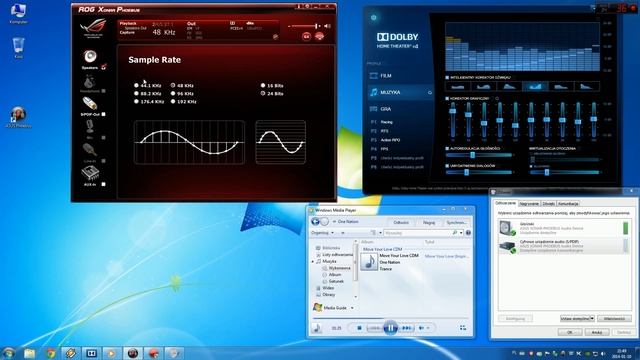Switch to Dźwięki tab in Sound dialog

point(549,203)
